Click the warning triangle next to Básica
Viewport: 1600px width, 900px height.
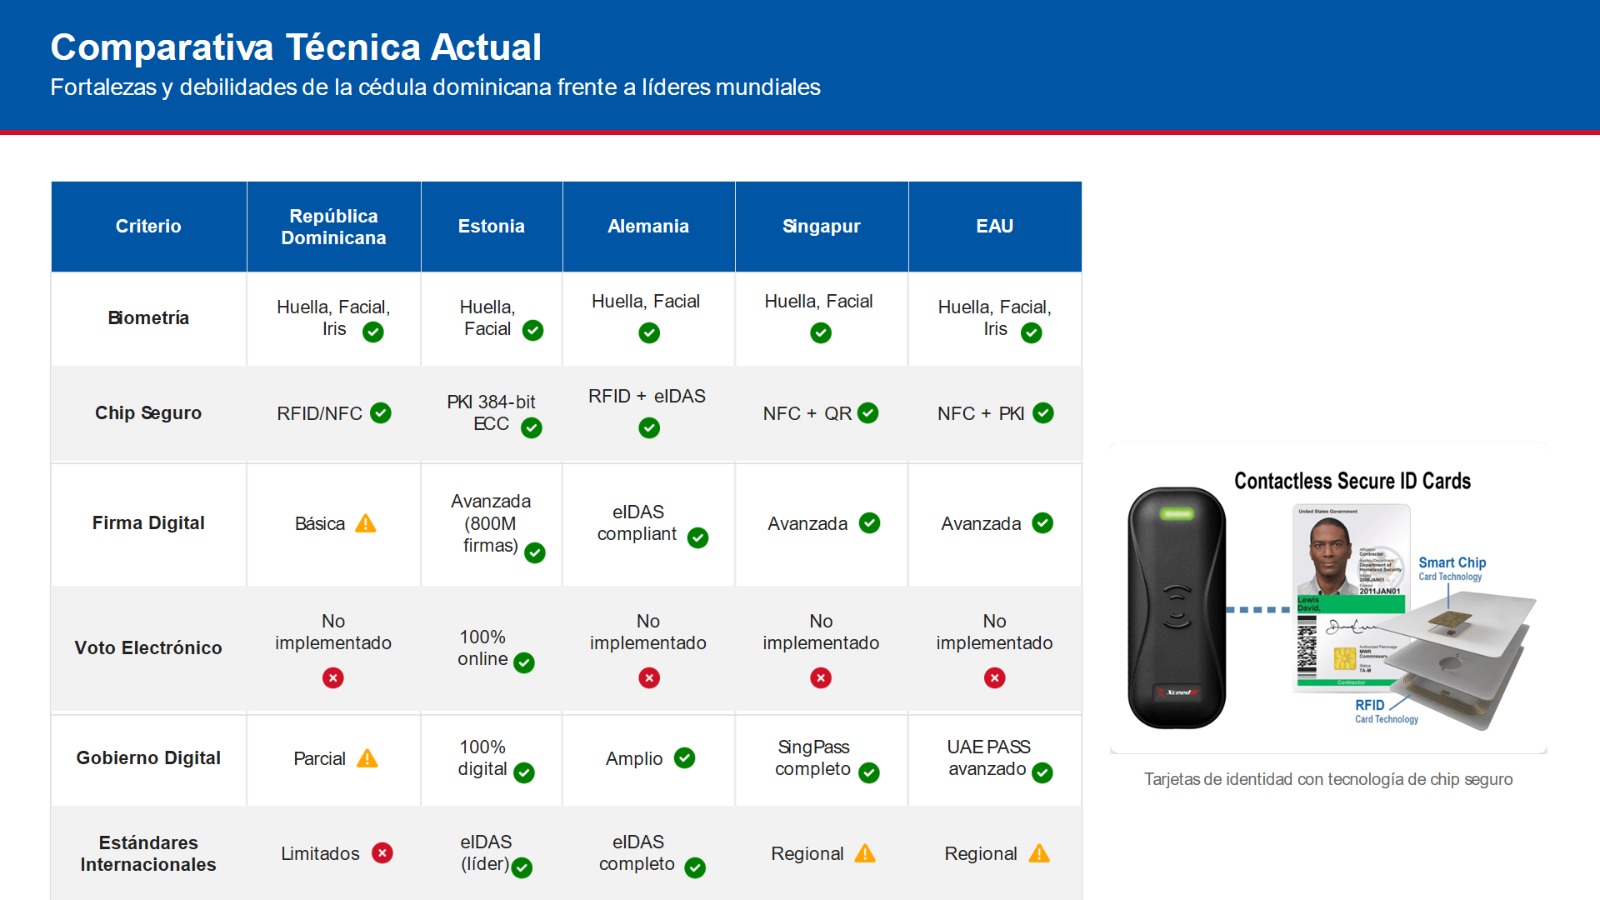366,523
